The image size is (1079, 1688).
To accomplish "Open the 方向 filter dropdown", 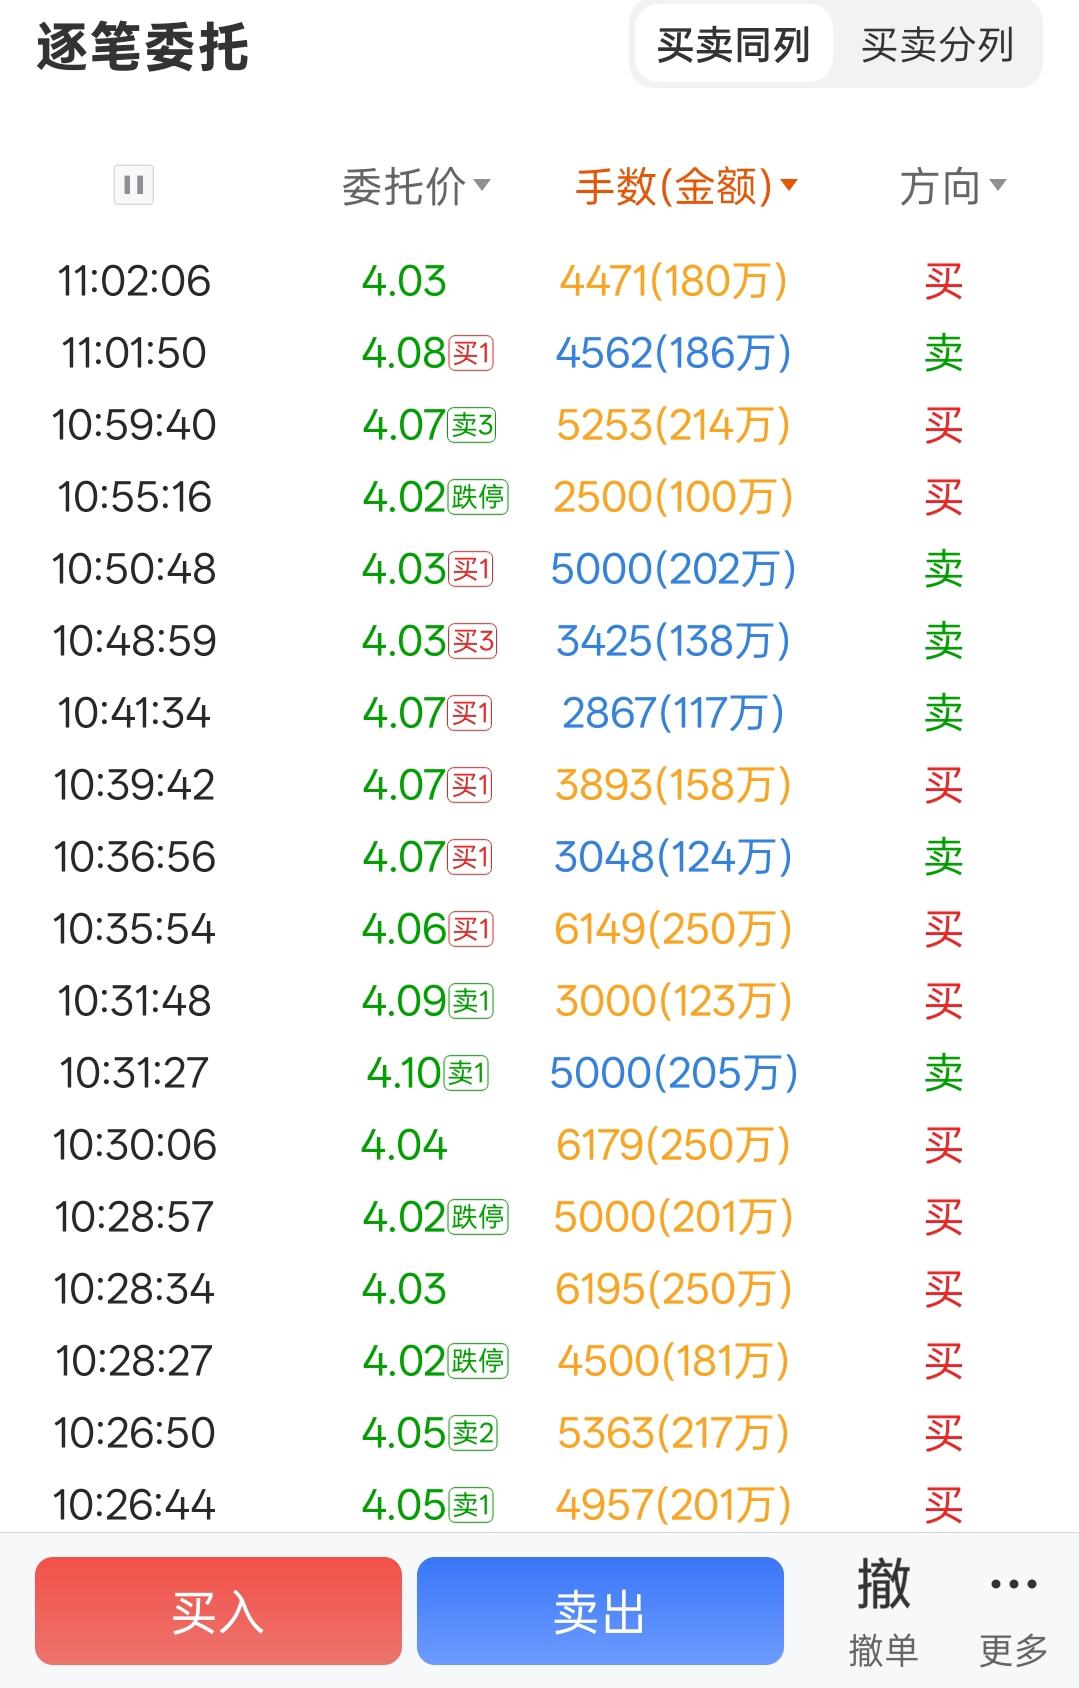I will (x=952, y=186).
